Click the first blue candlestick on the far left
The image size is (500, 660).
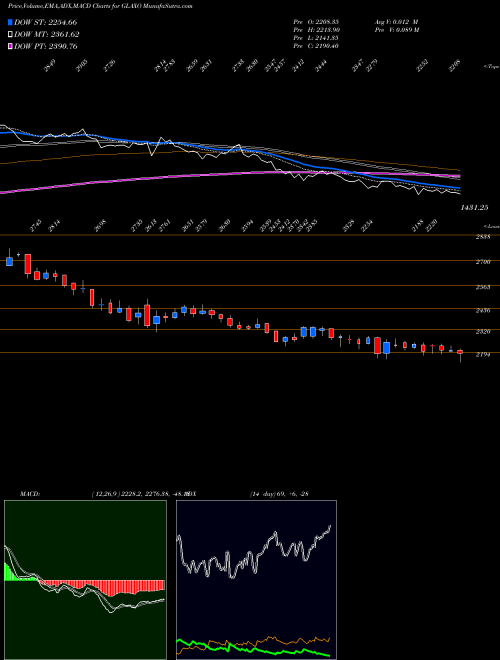coord(9,261)
